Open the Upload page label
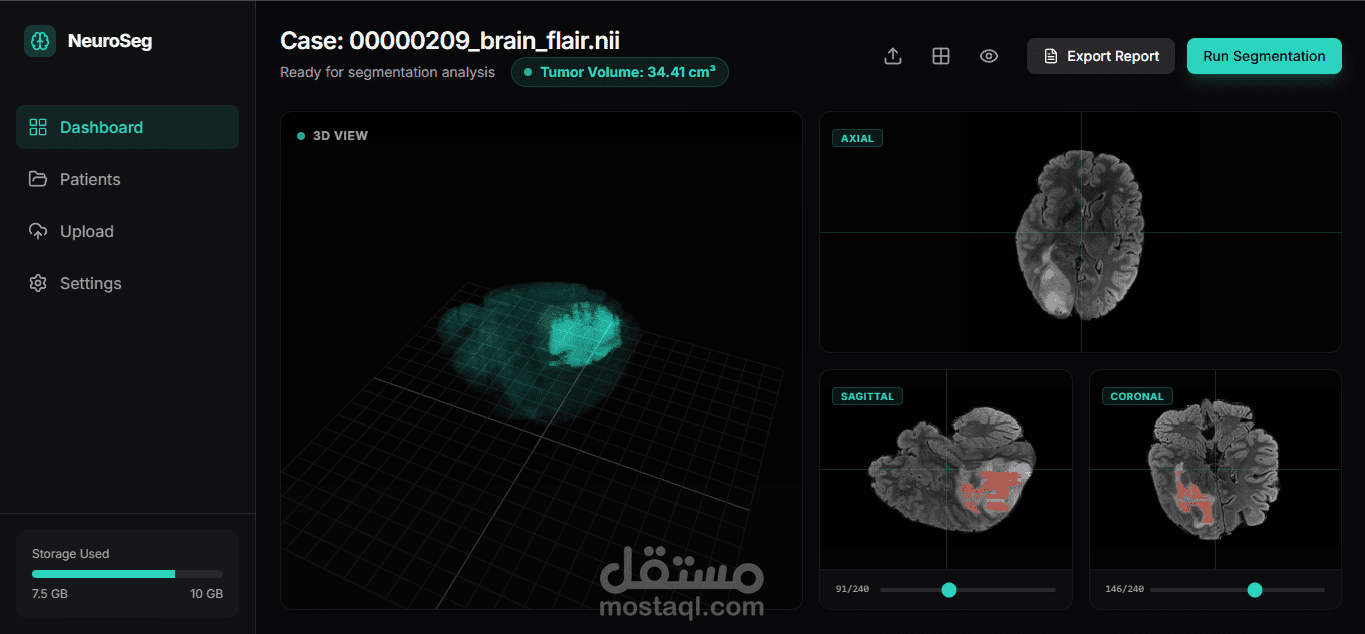Image resolution: width=1365 pixels, height=634 pixels. [87, 231]
